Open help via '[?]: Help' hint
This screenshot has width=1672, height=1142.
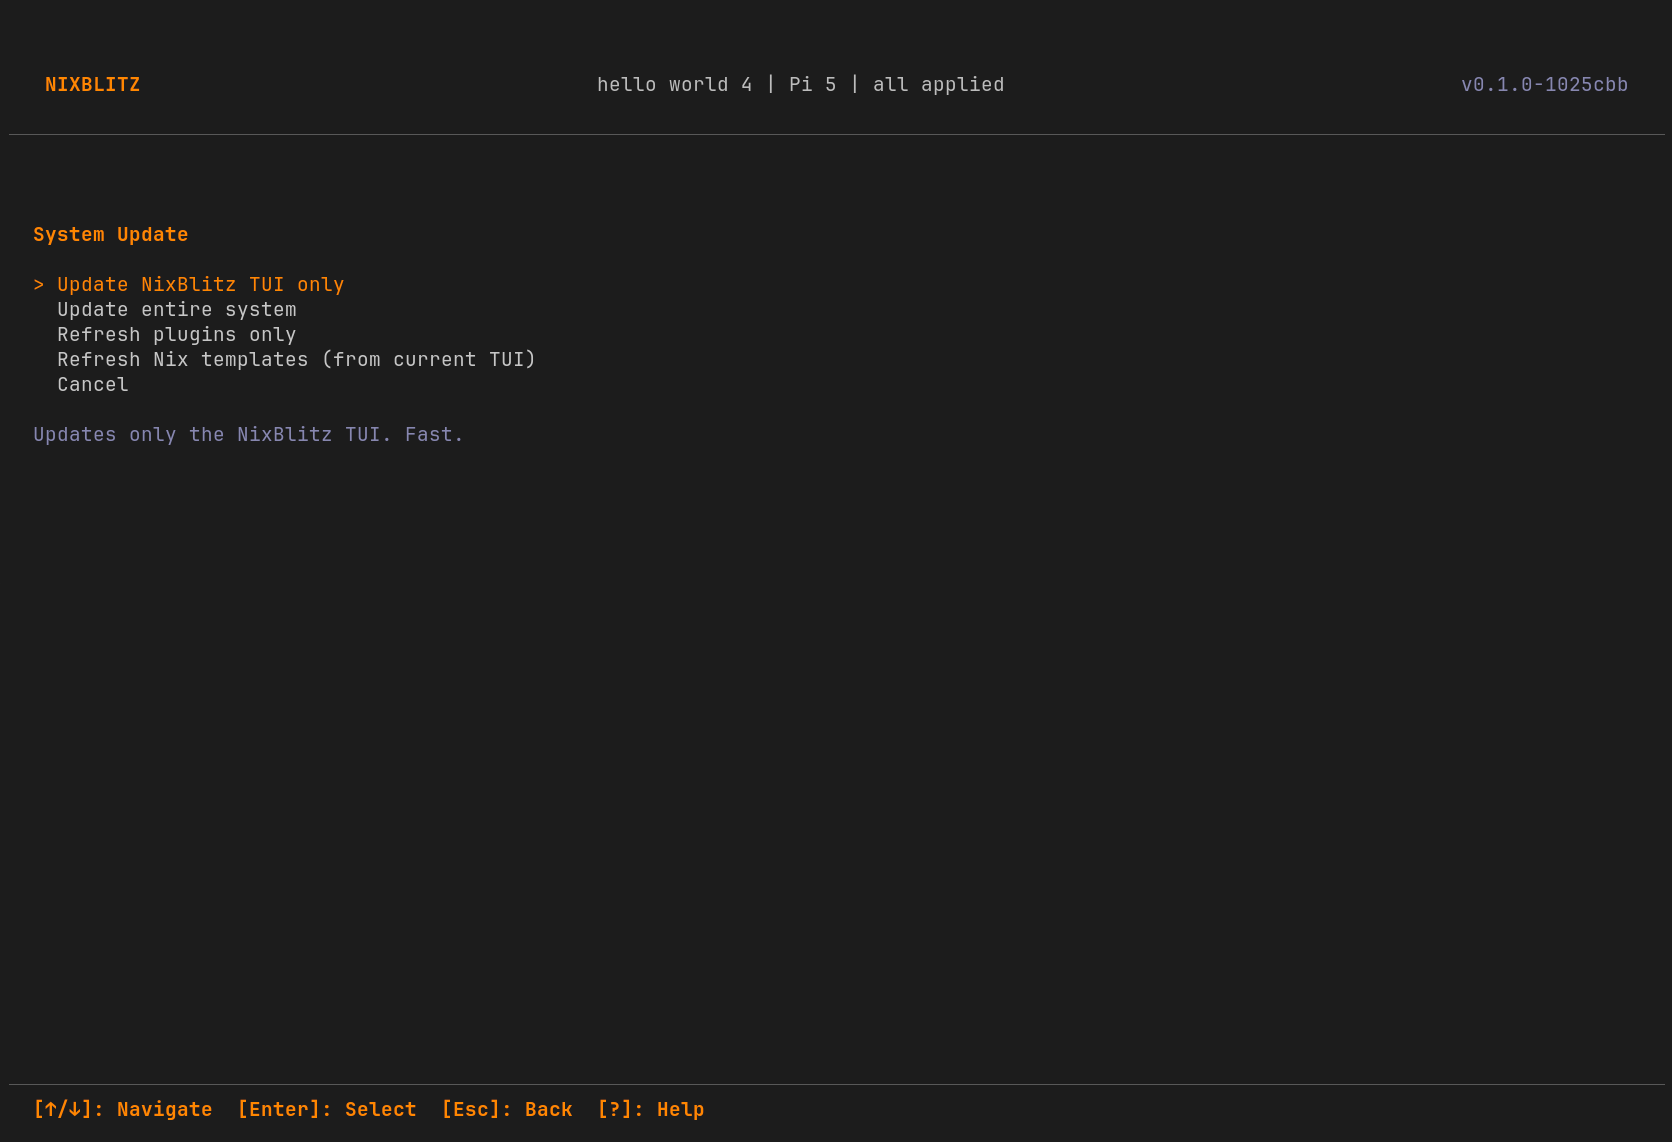(x=651, y=1110)
